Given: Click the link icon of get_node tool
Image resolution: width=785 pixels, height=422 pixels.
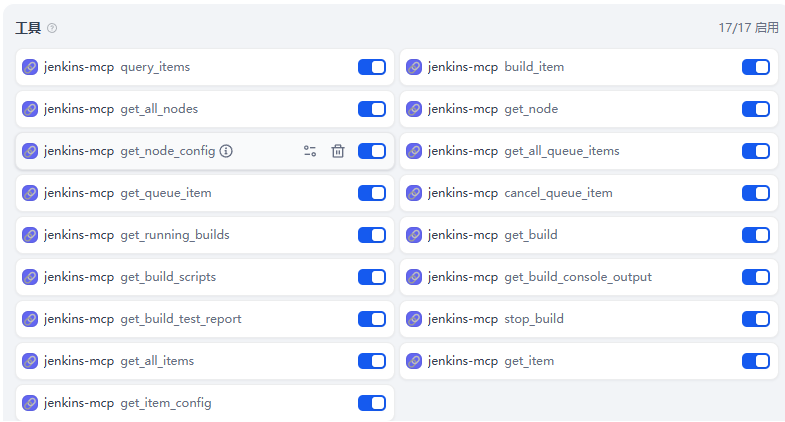Looking at the screenshot, I should tap(414, 109).
